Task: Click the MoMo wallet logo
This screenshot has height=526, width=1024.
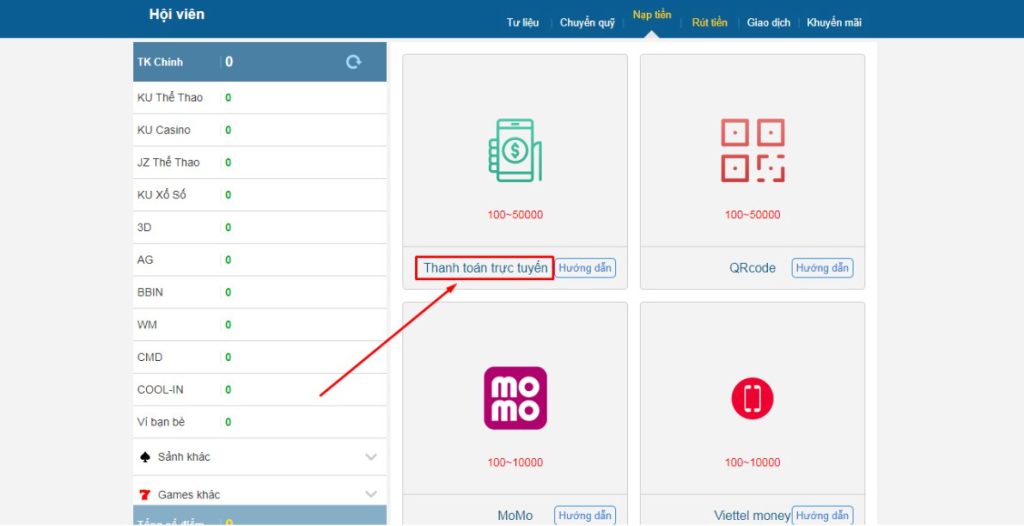Action: click(515, 398)
